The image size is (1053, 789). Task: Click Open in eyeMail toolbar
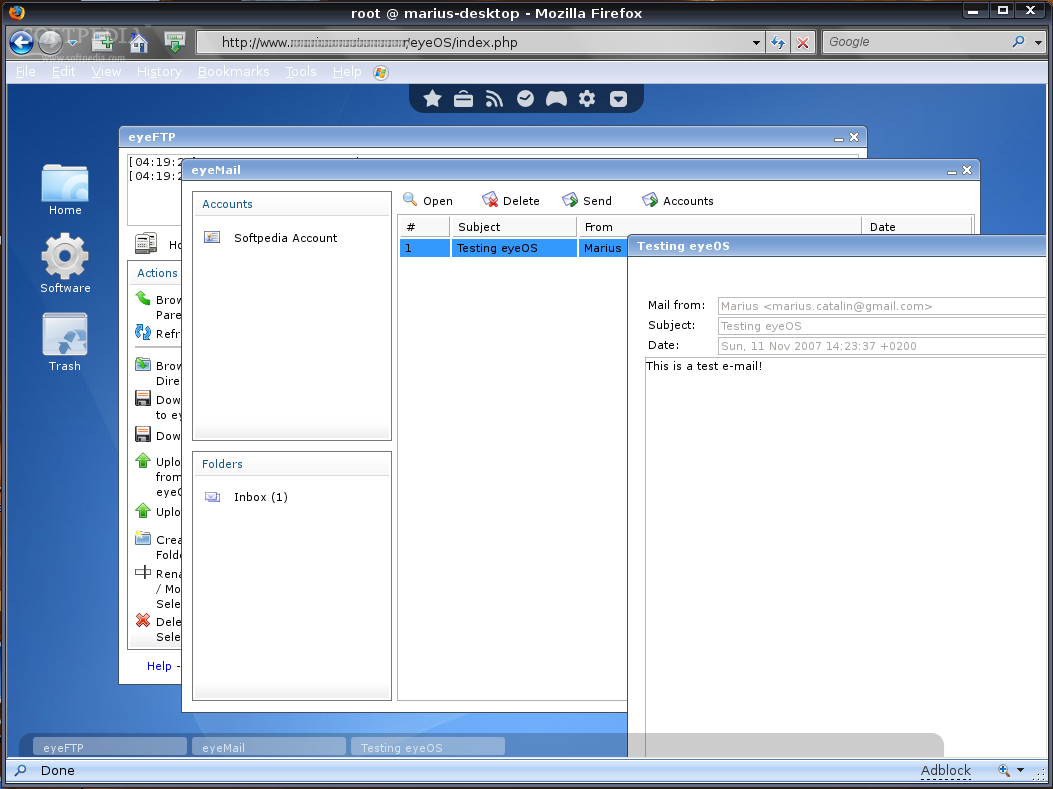point(428,200)
